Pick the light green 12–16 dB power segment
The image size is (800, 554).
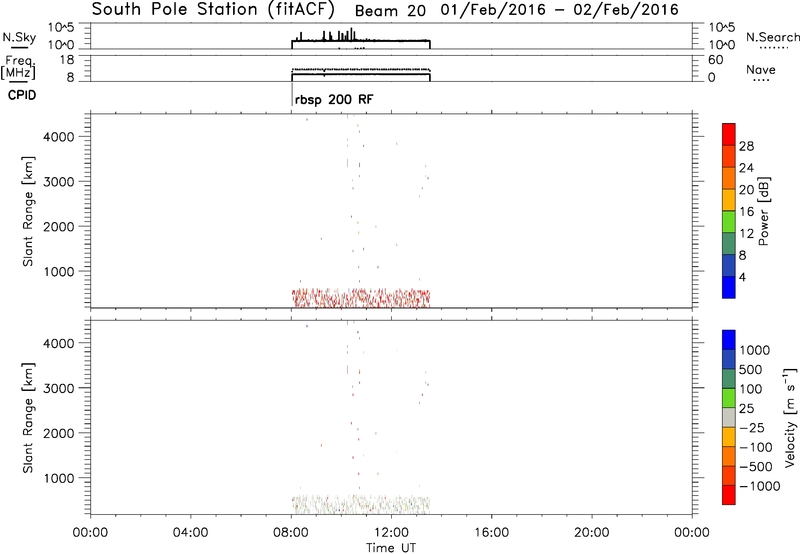click(729, 222)
